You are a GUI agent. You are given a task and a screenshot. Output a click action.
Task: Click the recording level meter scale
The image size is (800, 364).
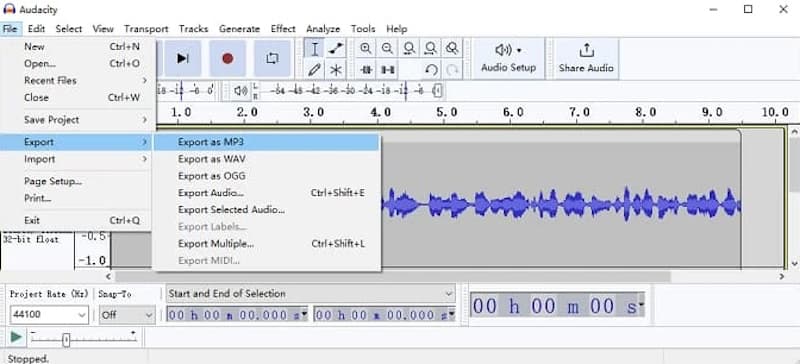pyautogui.click(x=186, y=91)
